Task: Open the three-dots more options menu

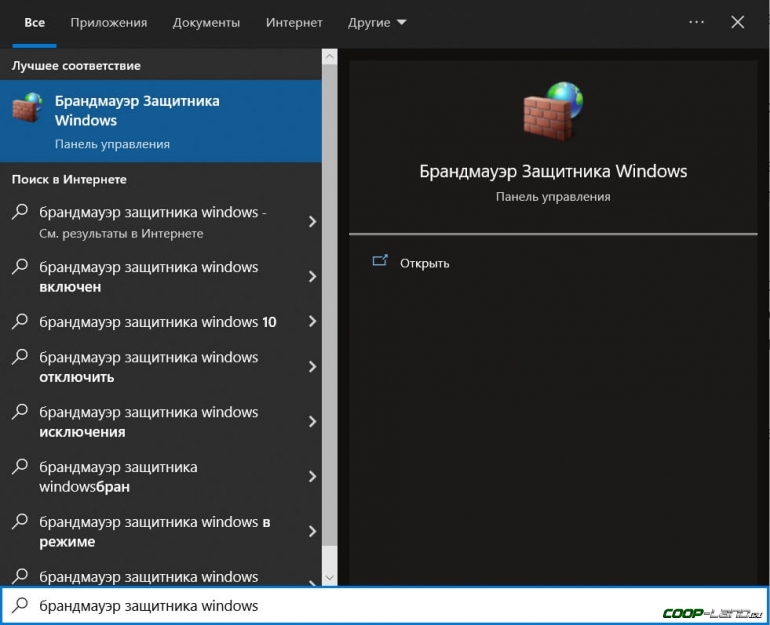Action: pyautogui.click(x=697, y=22)
